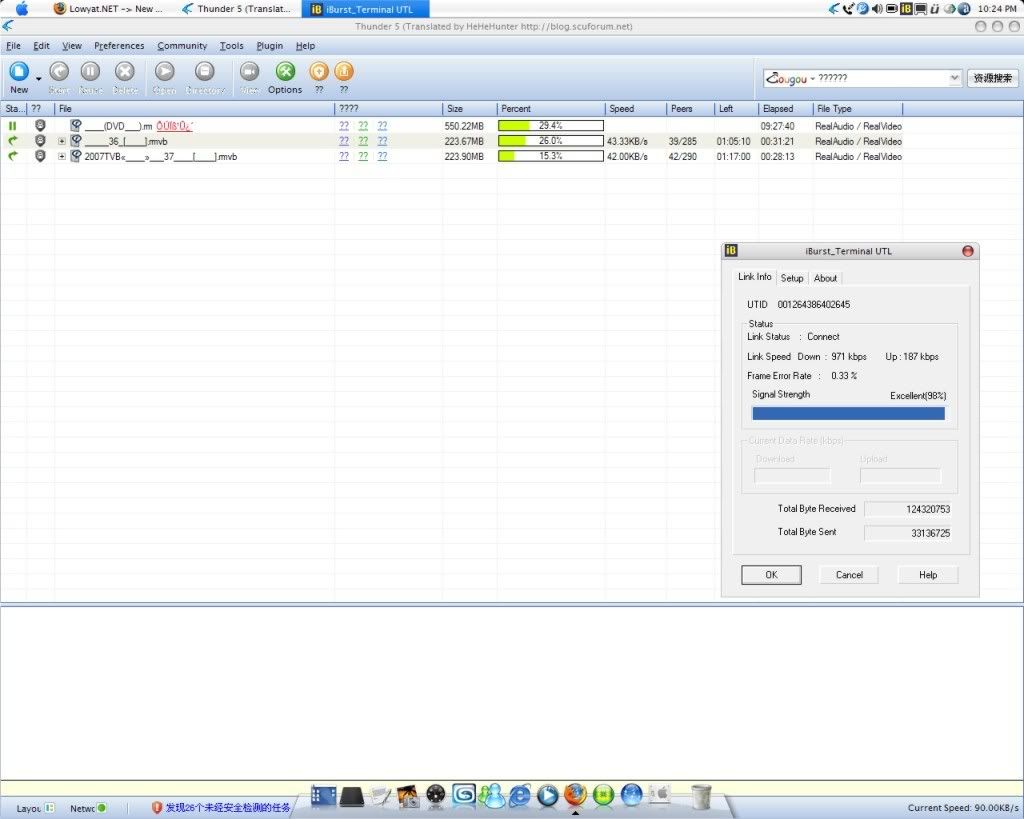The width and height of the screenshot is (1024, 819).
Task: Click Cancel in the iBurst Terminal dialog
Action: click(x=849, y=575)
